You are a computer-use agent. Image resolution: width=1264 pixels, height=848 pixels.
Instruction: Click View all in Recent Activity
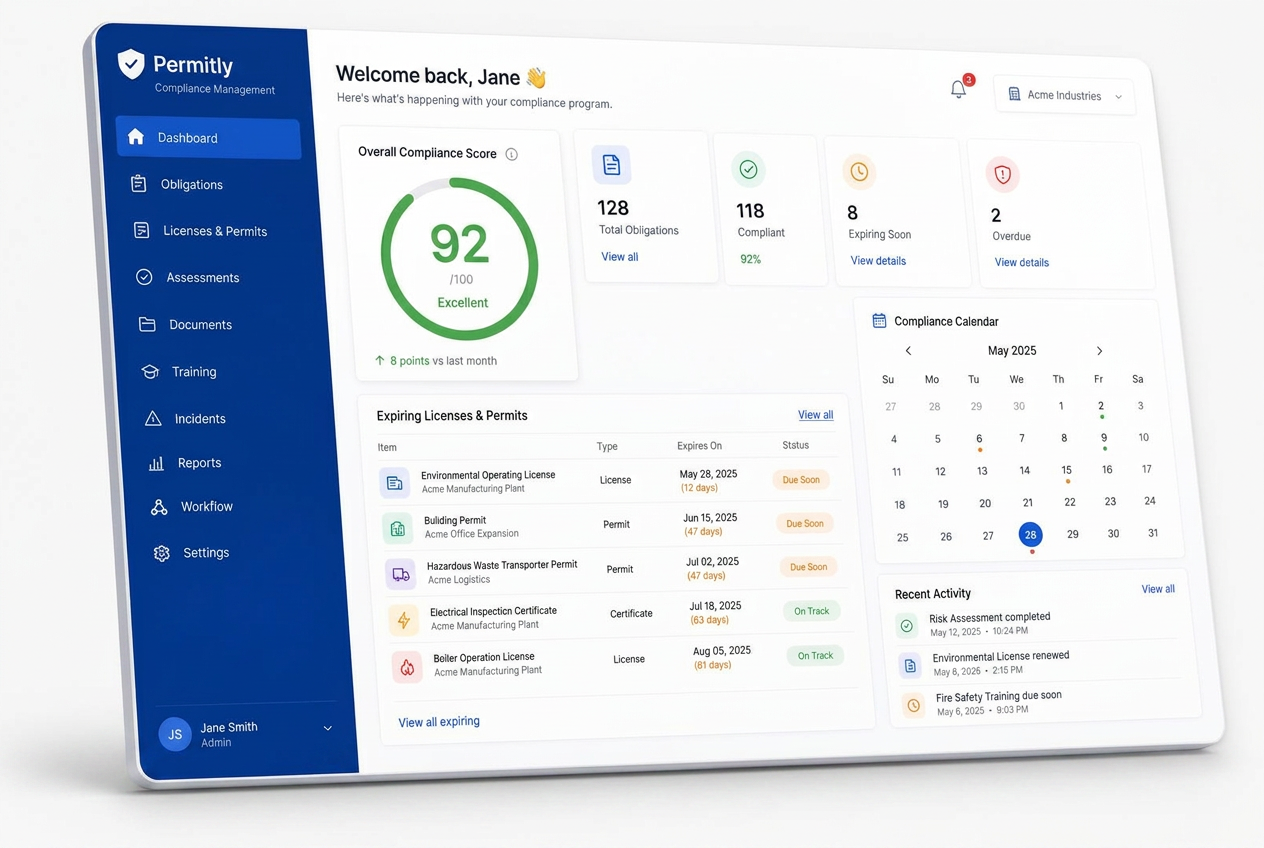(1158, 589)
